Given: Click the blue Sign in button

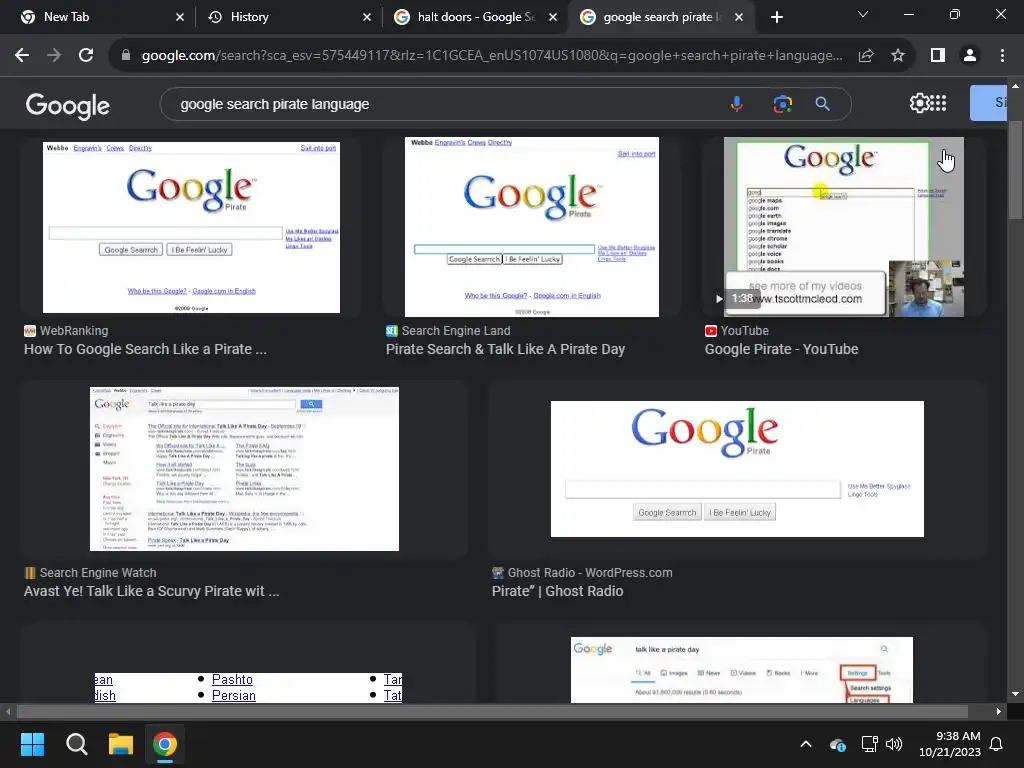Looking at the screenshot, I should coord(988,103).
